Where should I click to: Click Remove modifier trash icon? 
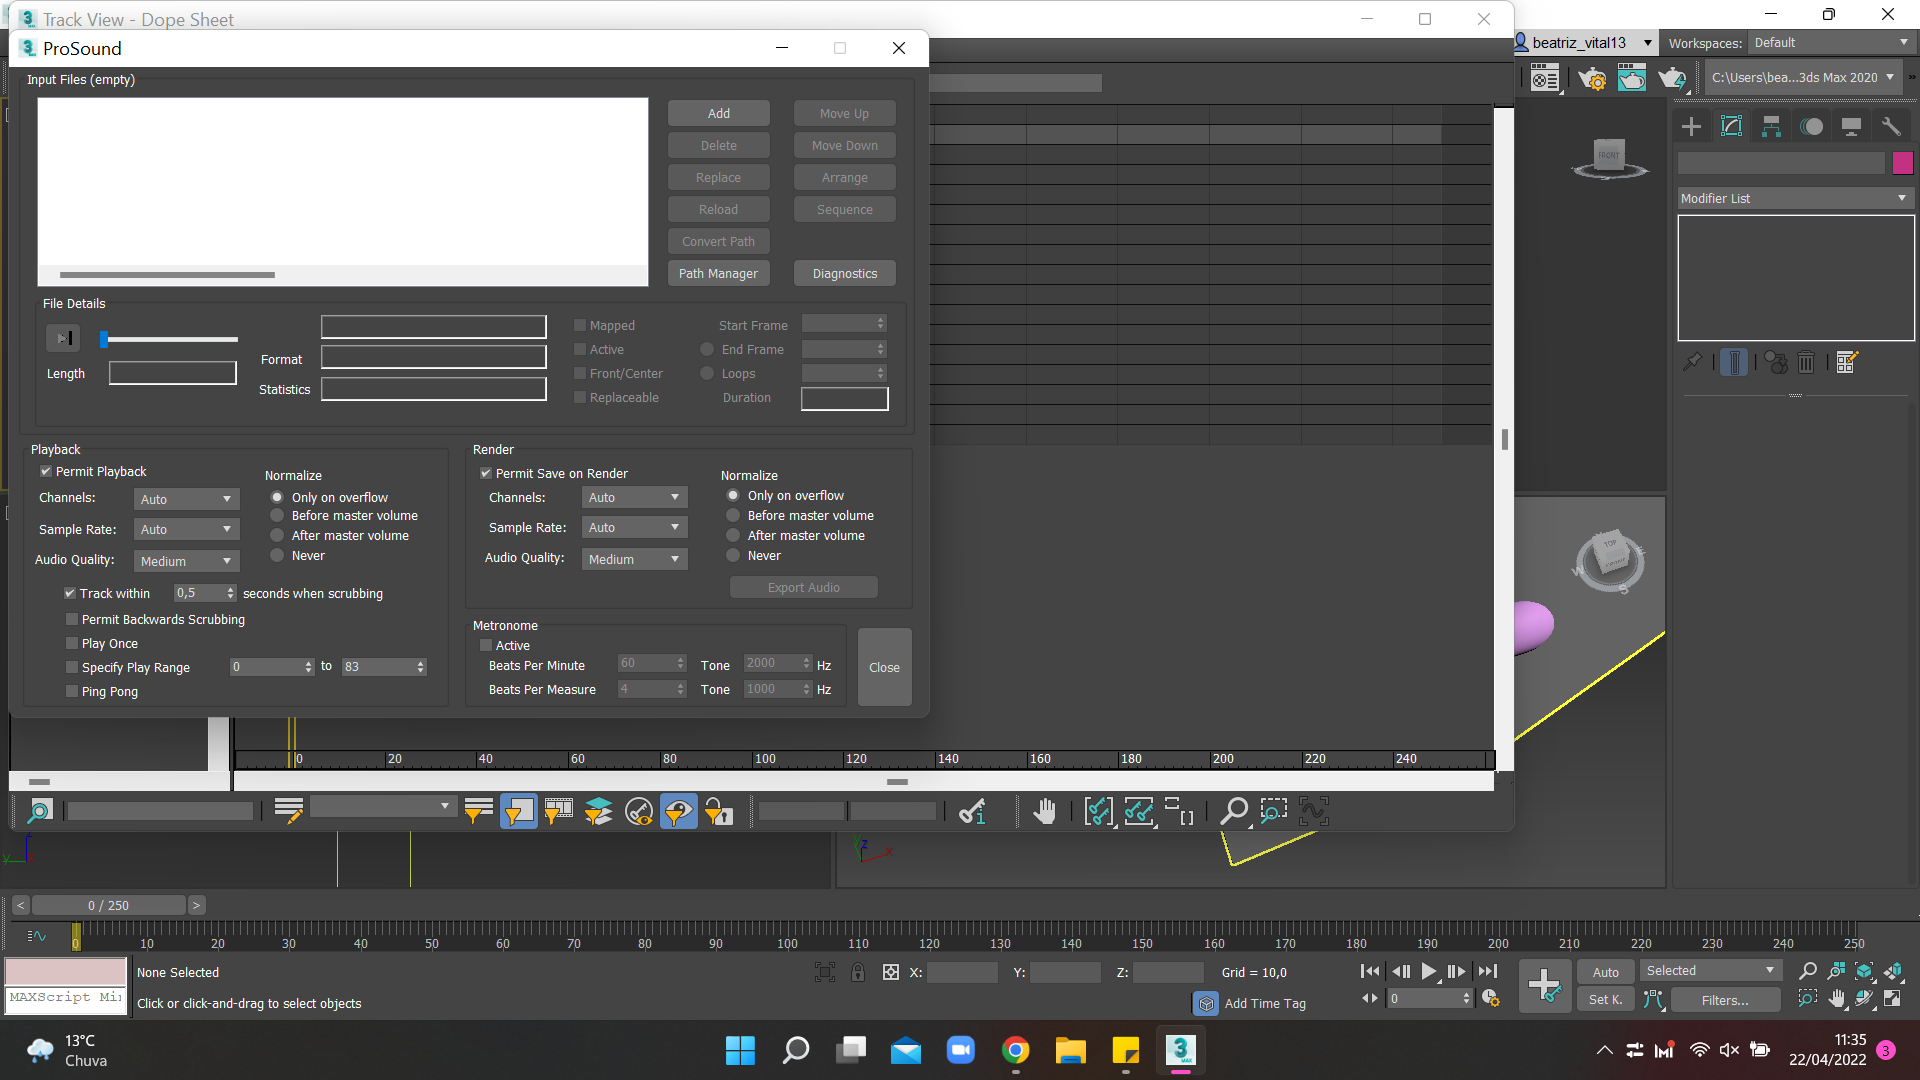pos(1806,362)
